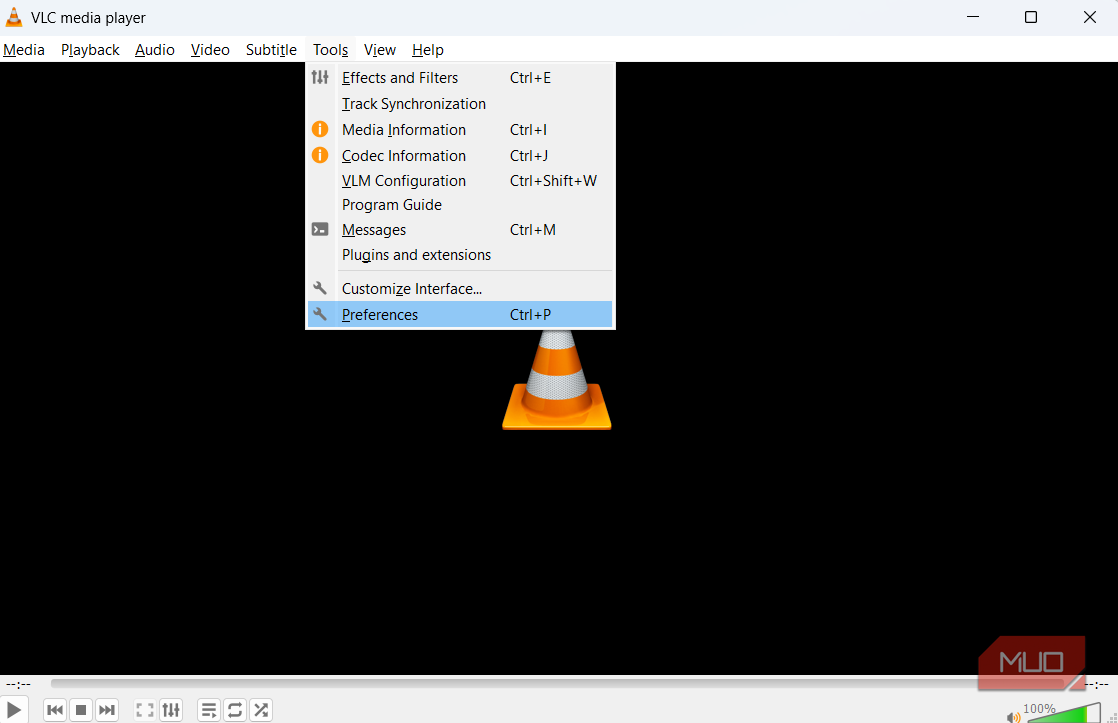Open the Video menu
The image size is (1118, 723).
point(210,50)
